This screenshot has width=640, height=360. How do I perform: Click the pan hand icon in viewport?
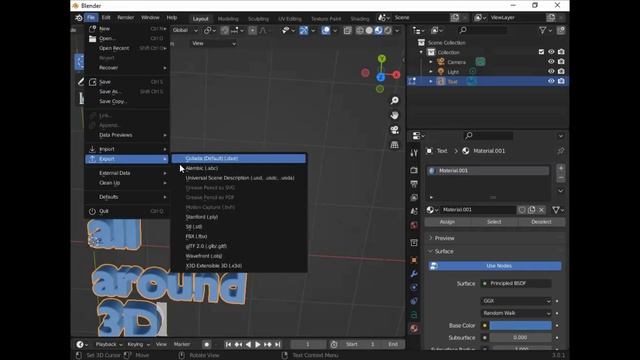[x=394, y=115]
